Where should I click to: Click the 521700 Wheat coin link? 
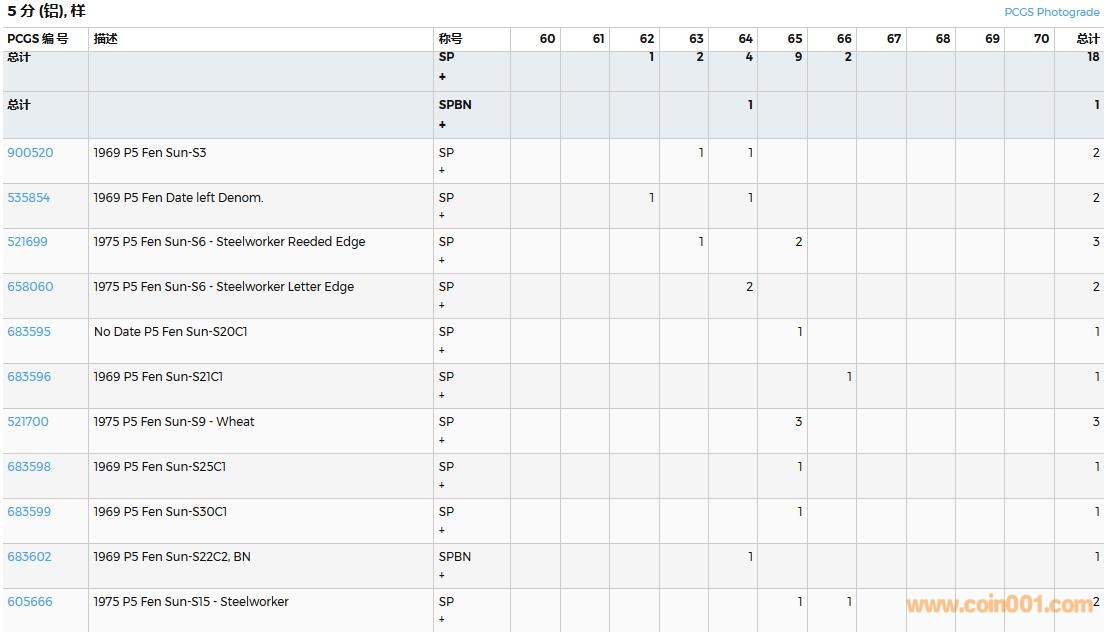point(28,422)
